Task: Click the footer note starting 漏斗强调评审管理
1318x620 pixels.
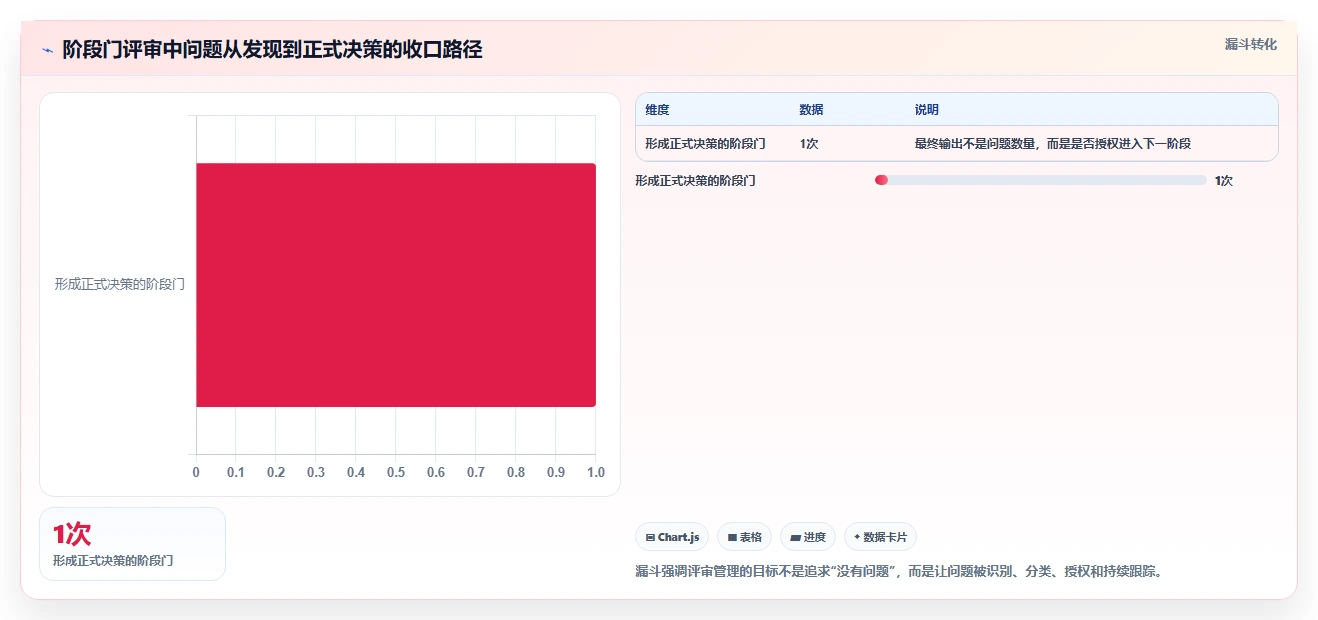Action: (900, 572)
